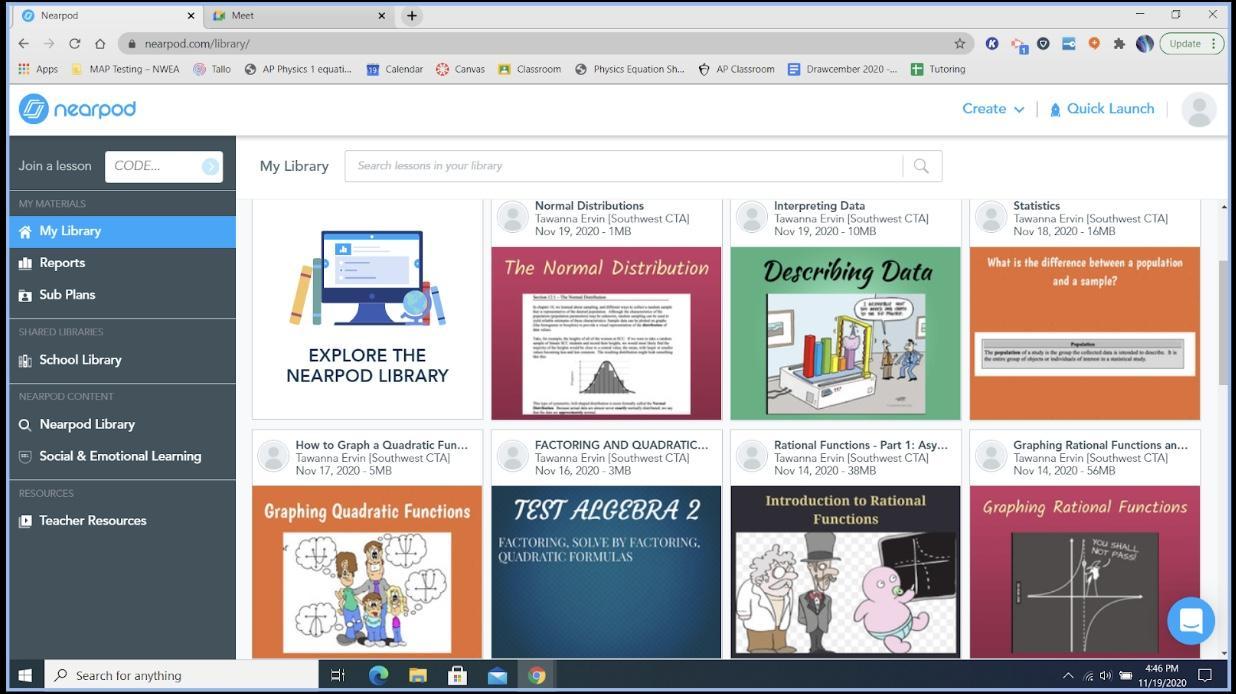The width and height of the screenshot is (1236, 694).
Task: Click the volume icon in system tray
Action: point(1105,675)
